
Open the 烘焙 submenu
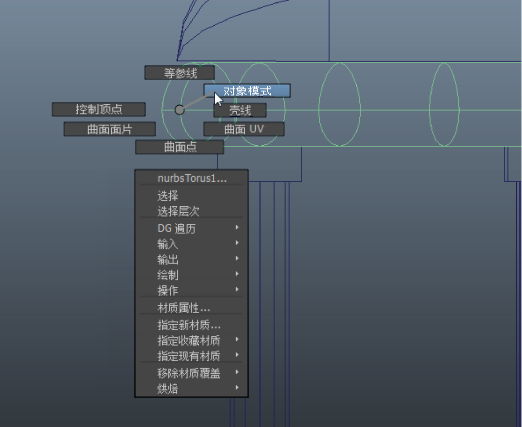click(191, 389)
